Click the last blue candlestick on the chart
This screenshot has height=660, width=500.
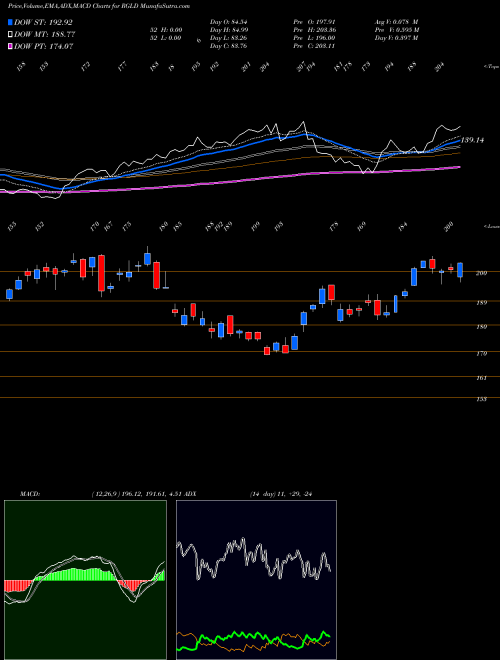[x=460, y=270]
